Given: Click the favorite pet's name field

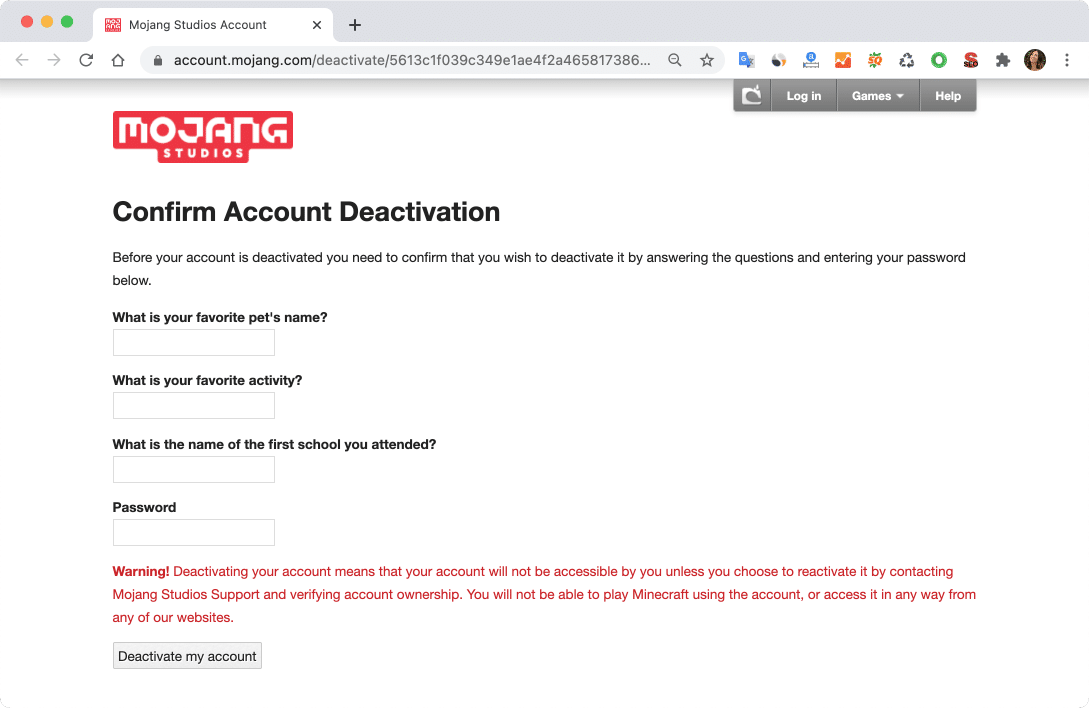Looking at the screenshot, I should pos(194,343).
